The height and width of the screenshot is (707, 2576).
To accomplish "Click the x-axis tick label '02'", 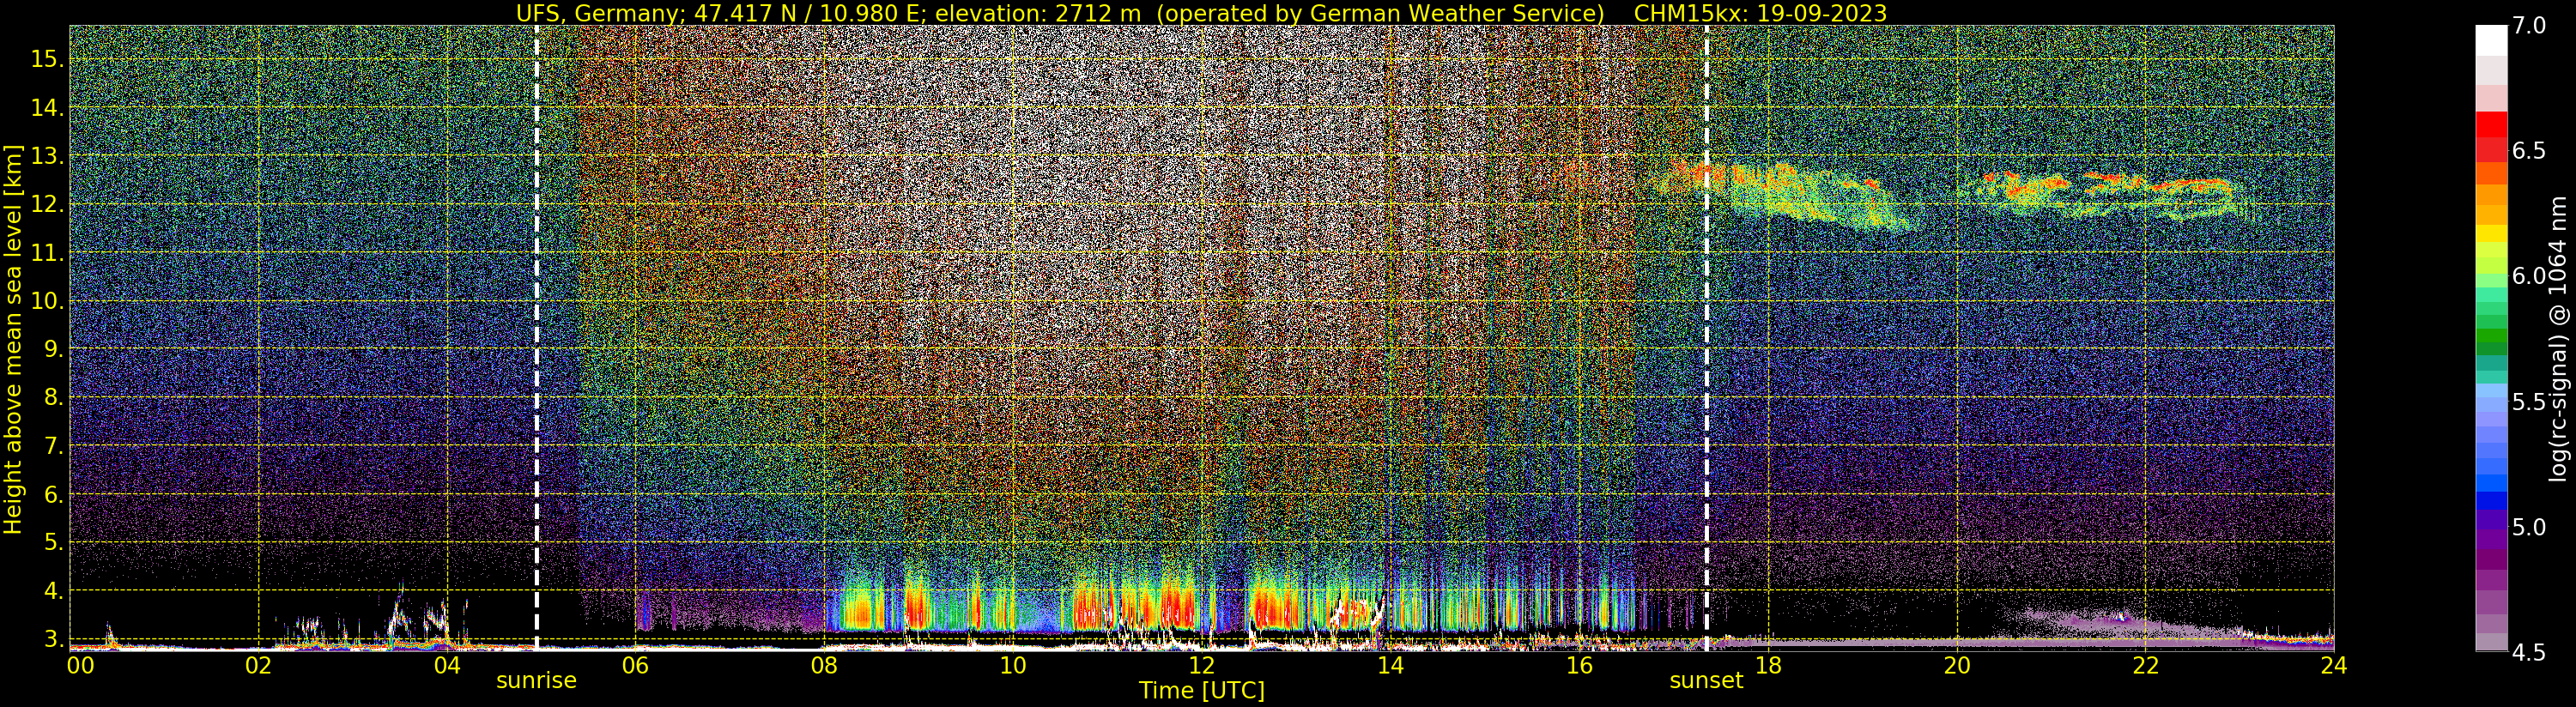I will [x=259, y=665].
